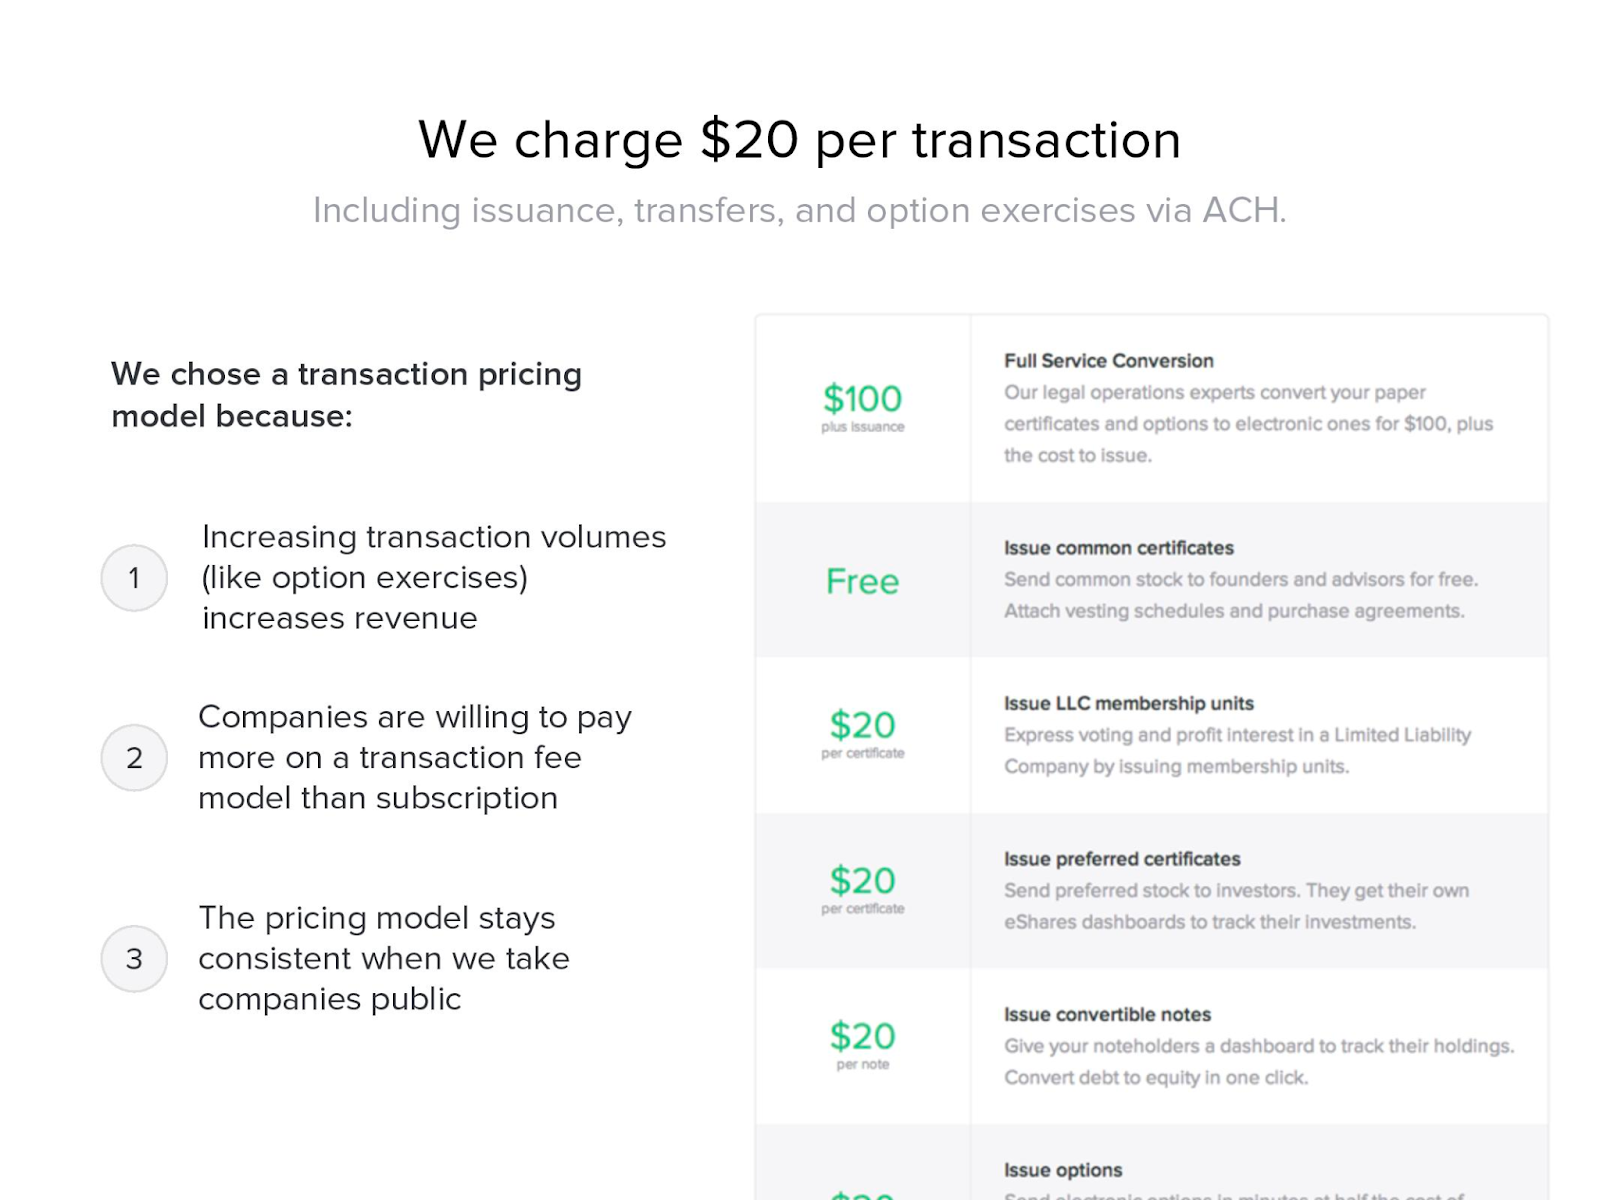Open the Issue LLC membership units heading

pos(1129,704)
